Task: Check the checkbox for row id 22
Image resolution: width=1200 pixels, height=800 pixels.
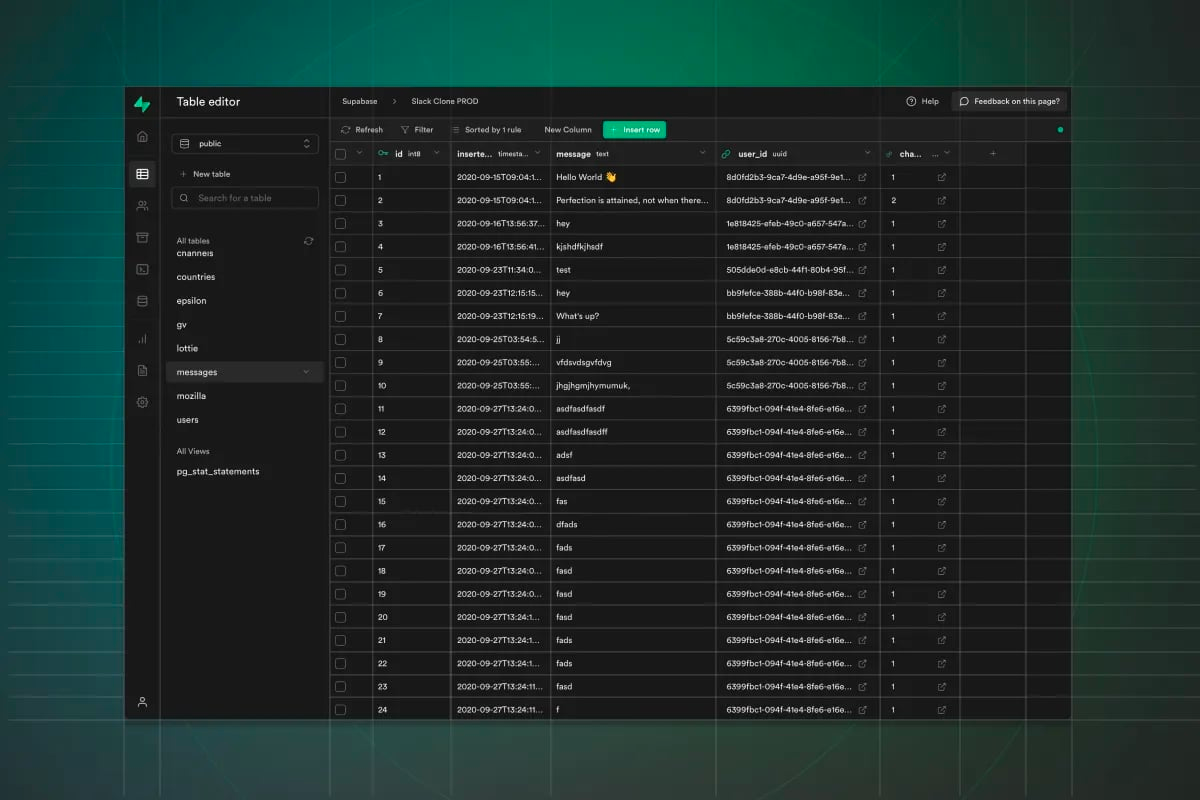Action: (341, 664)
